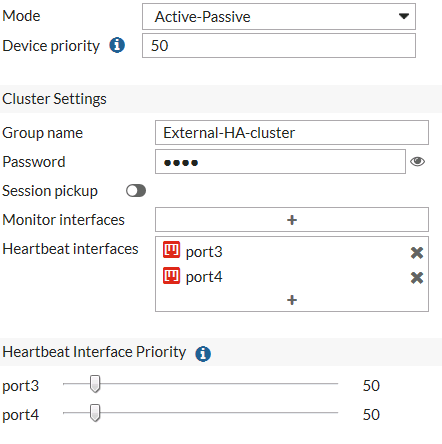Screen dimensions: 442x444
Task: Select port4 entry in heartbeat interfaces list
Action: (x=204, y=277)
